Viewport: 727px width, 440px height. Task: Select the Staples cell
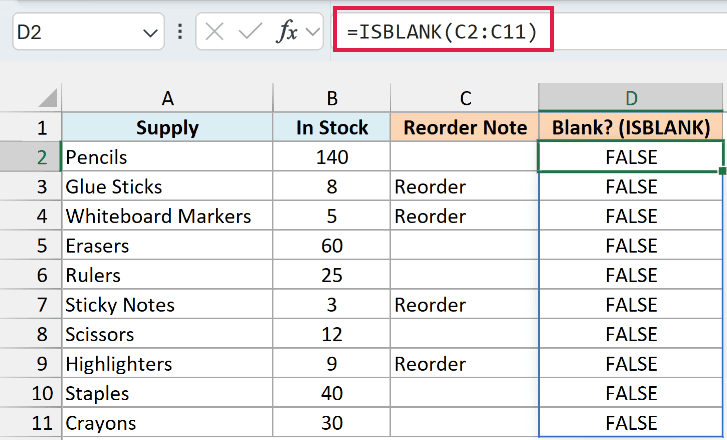(x=167, y=393)
